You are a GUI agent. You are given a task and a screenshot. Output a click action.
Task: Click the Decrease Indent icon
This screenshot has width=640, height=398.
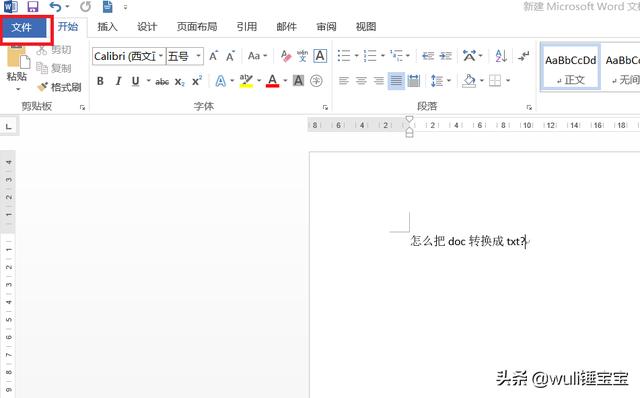428,56
